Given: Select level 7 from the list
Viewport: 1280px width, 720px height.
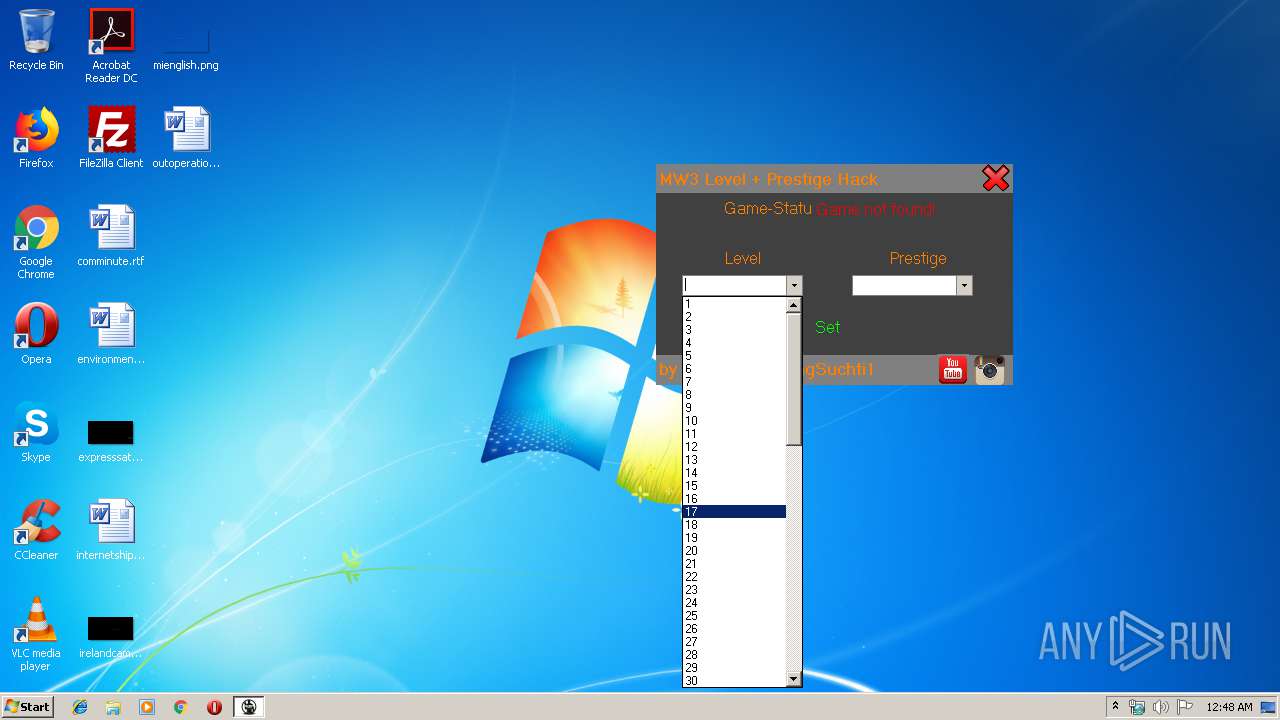Looking at the screenshot, I should click(734, 382).
